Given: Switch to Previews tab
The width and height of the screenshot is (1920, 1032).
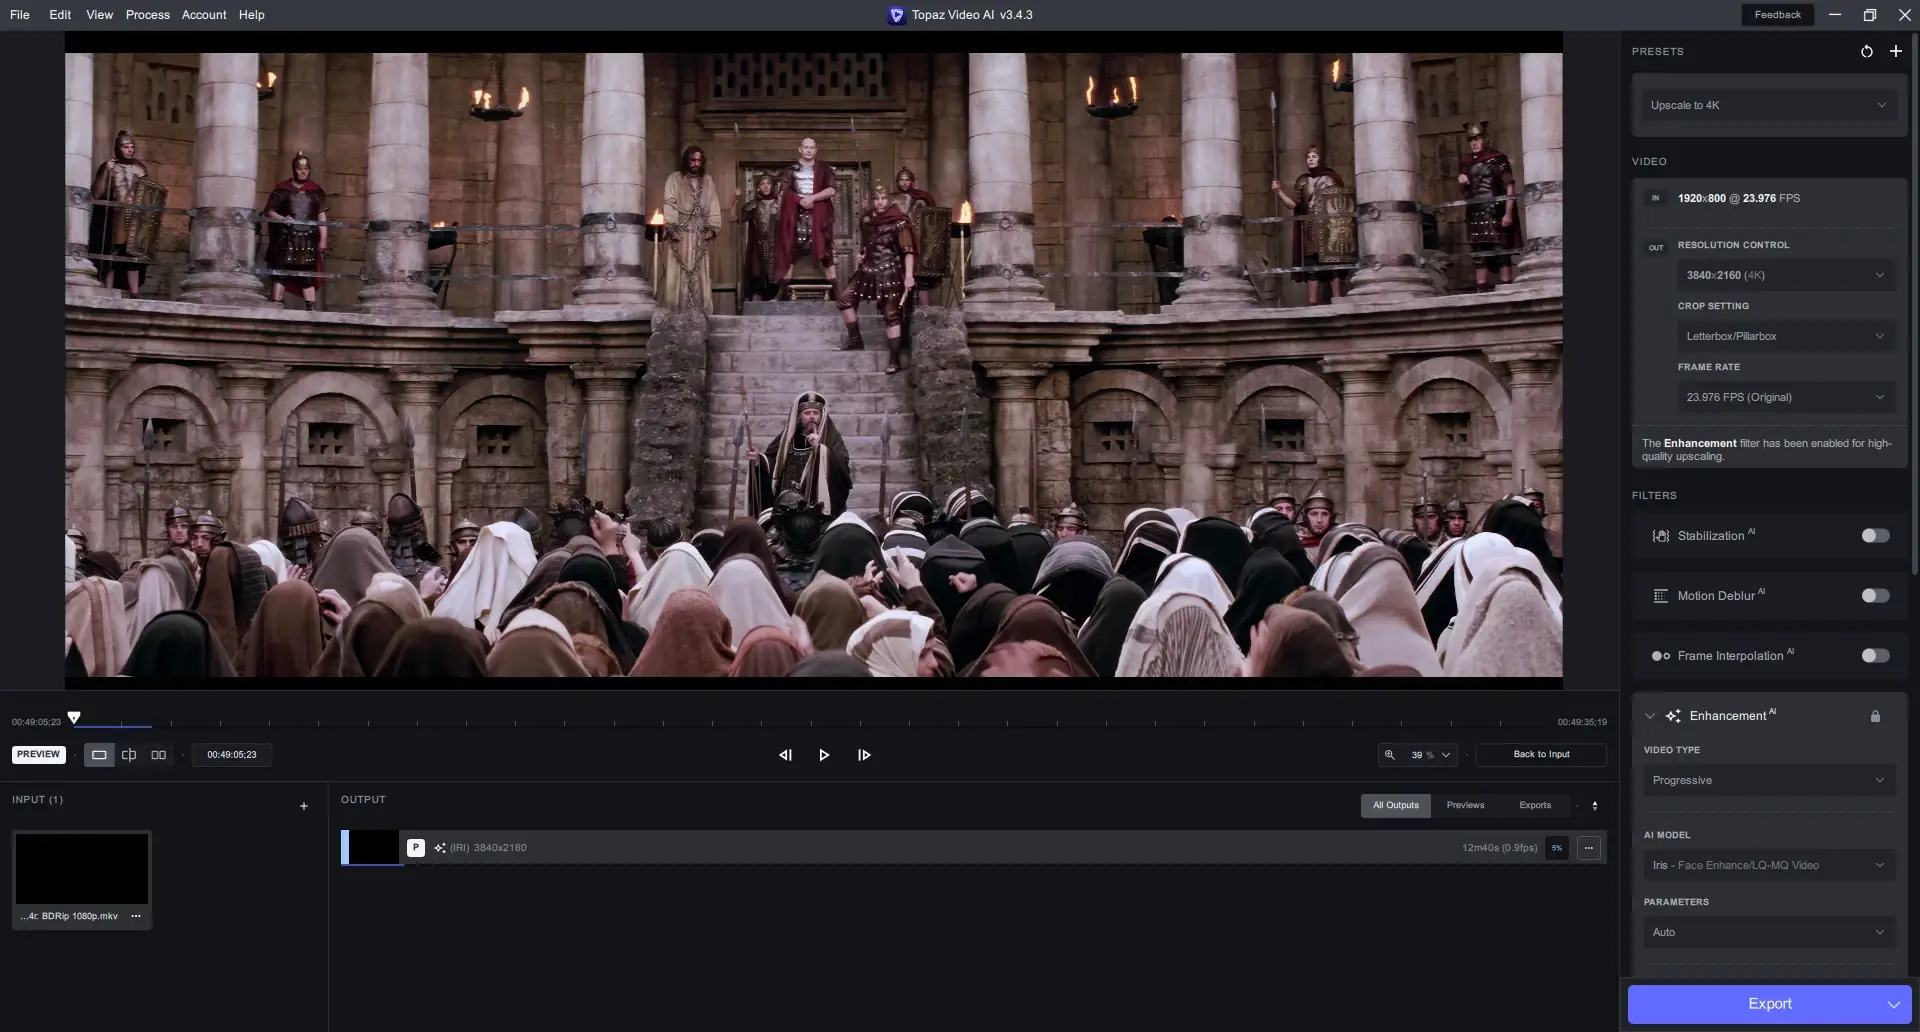Looking at the screenshot, I should click(x=1465, y=805).
